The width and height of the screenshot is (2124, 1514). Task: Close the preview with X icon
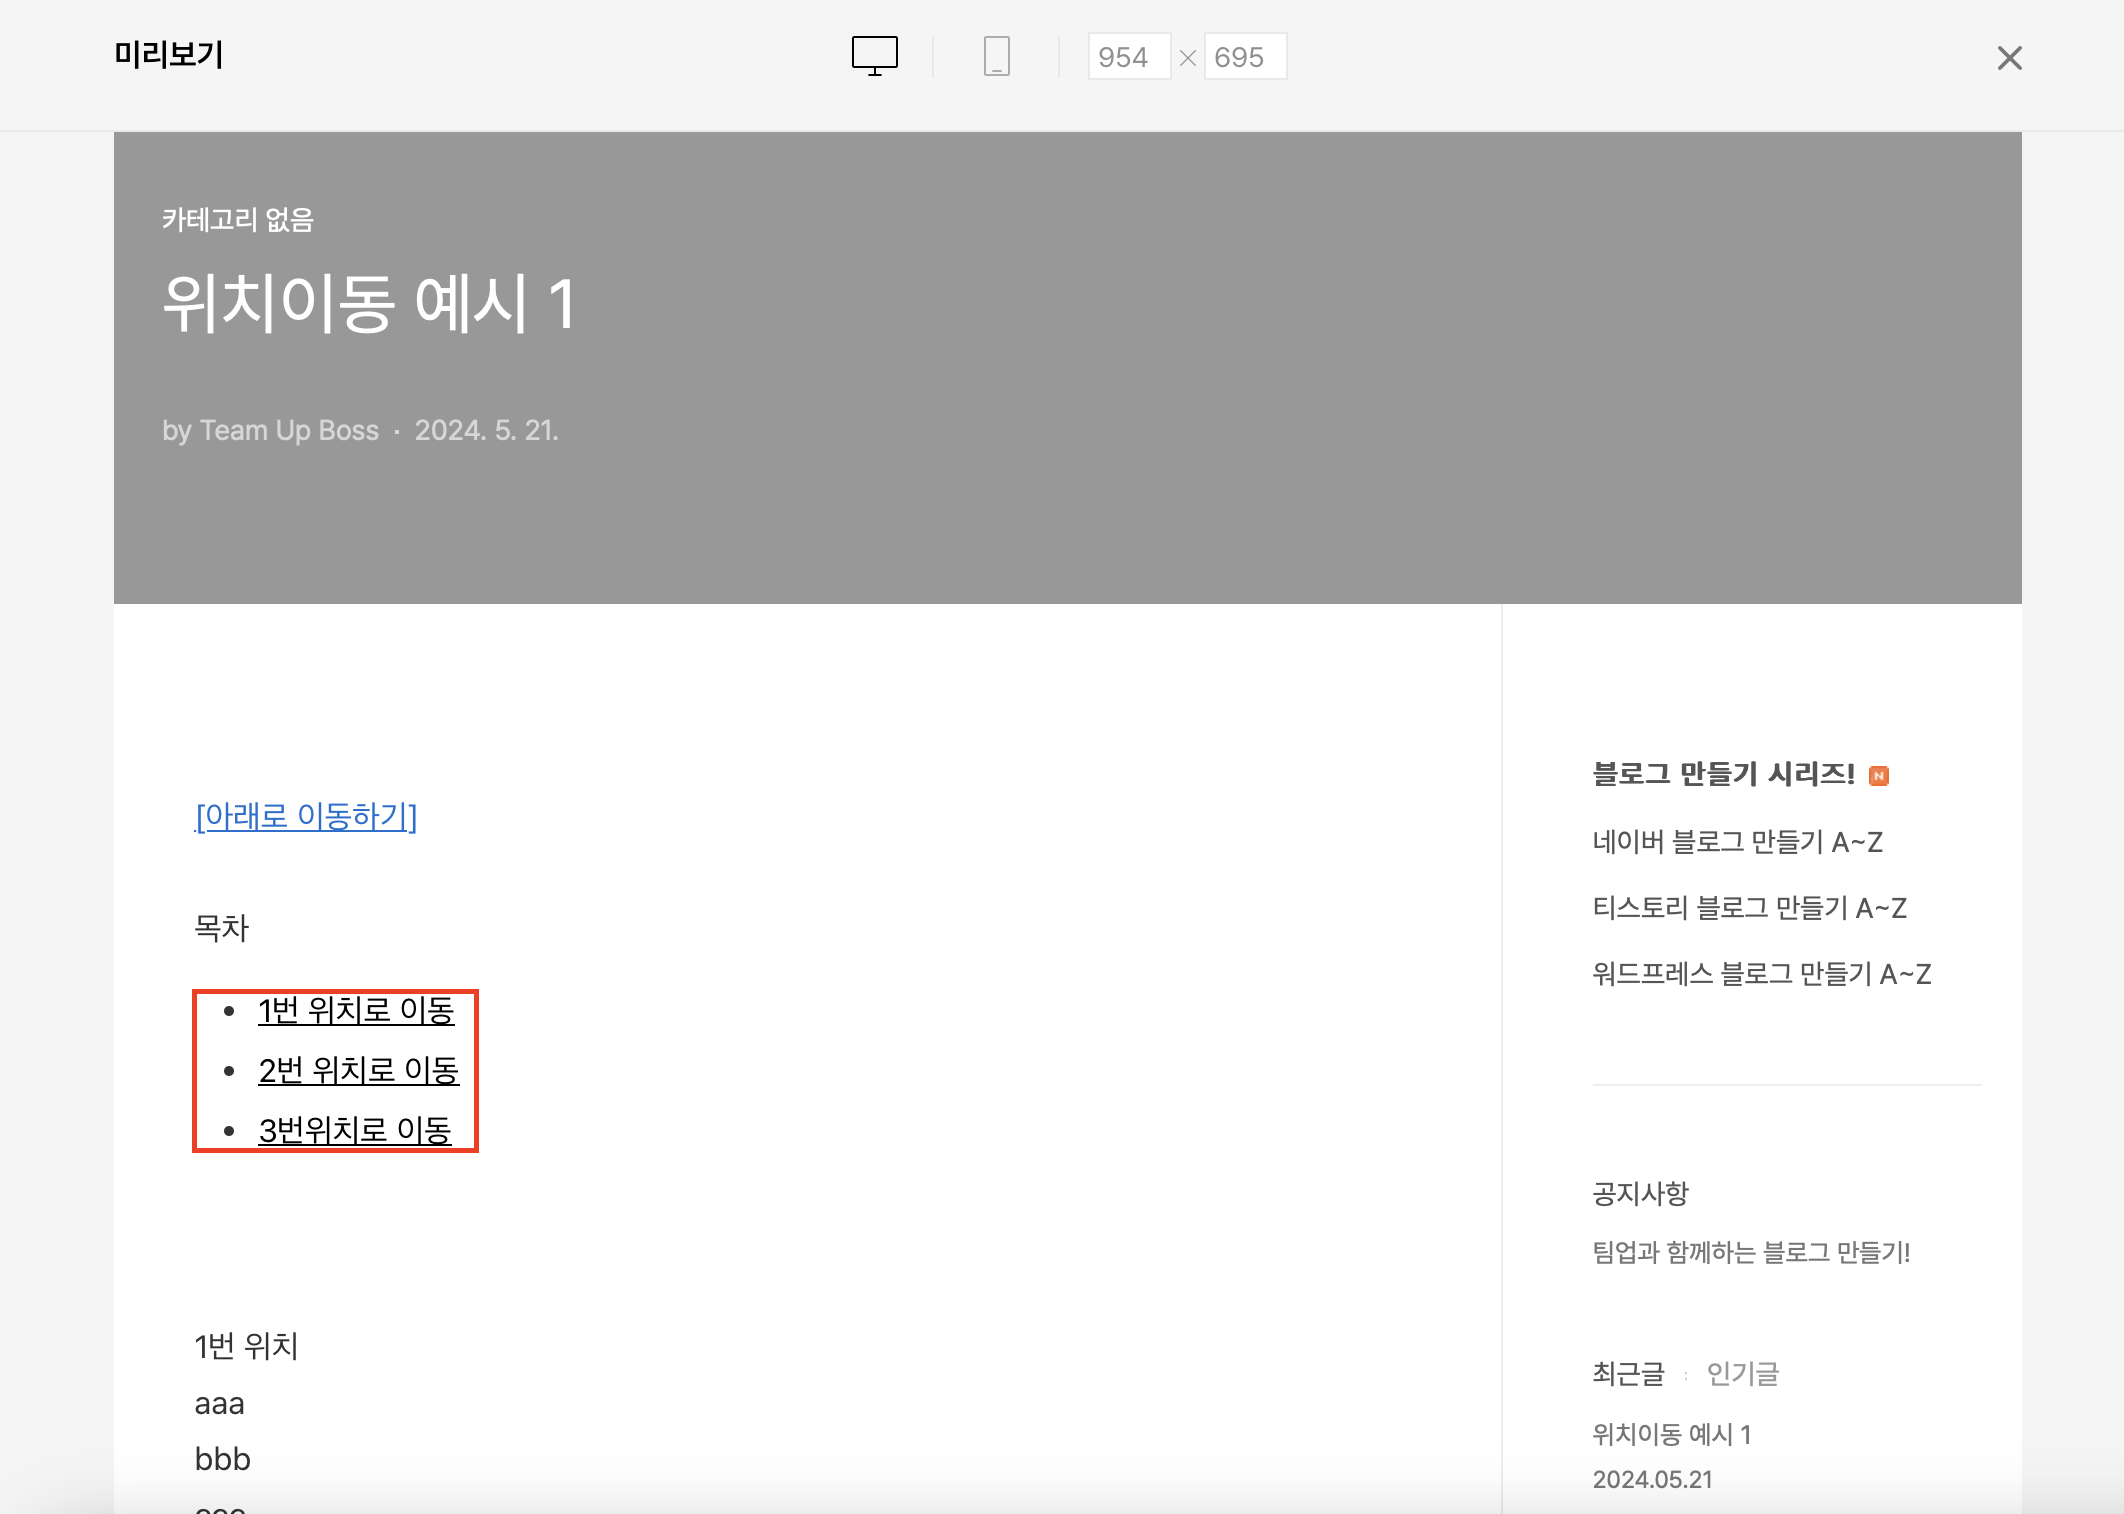point(2009,58)
